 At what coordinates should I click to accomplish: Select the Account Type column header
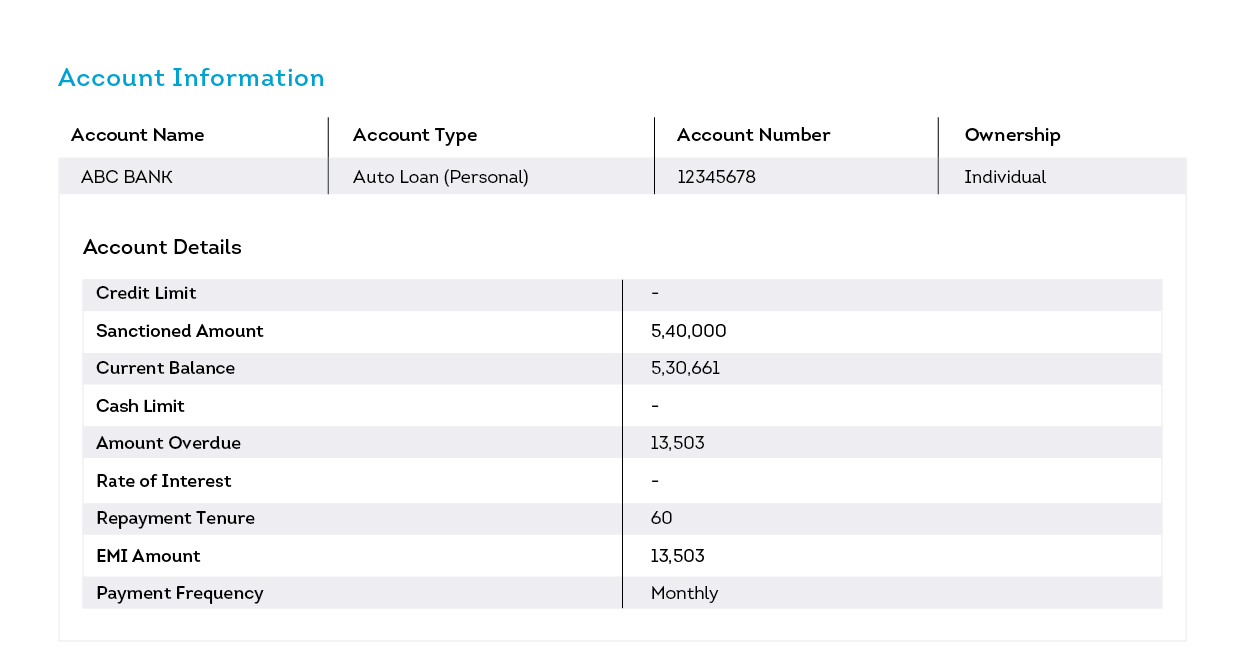(x=415, y=135)
